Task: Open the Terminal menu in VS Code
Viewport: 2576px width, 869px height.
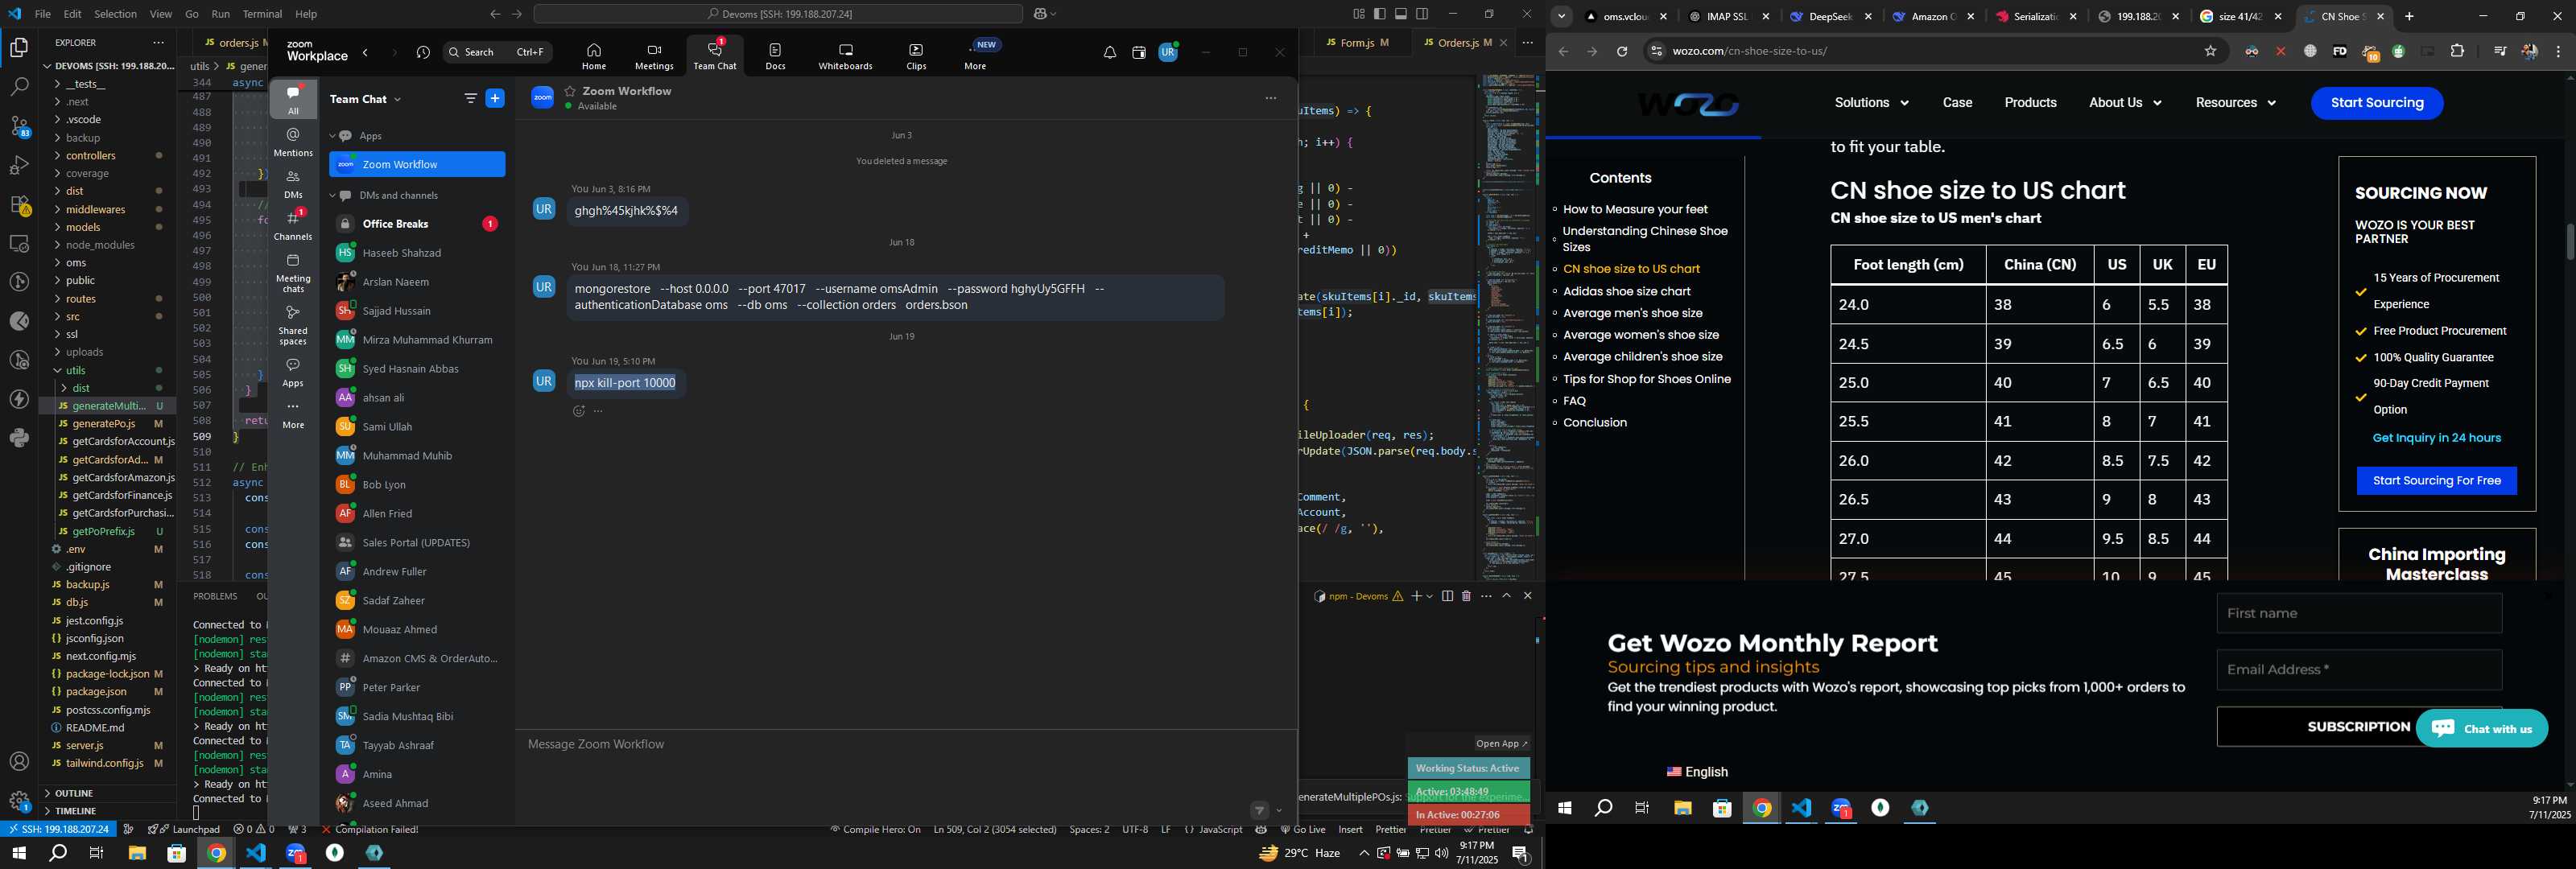Action: click(x=262, y=14)
